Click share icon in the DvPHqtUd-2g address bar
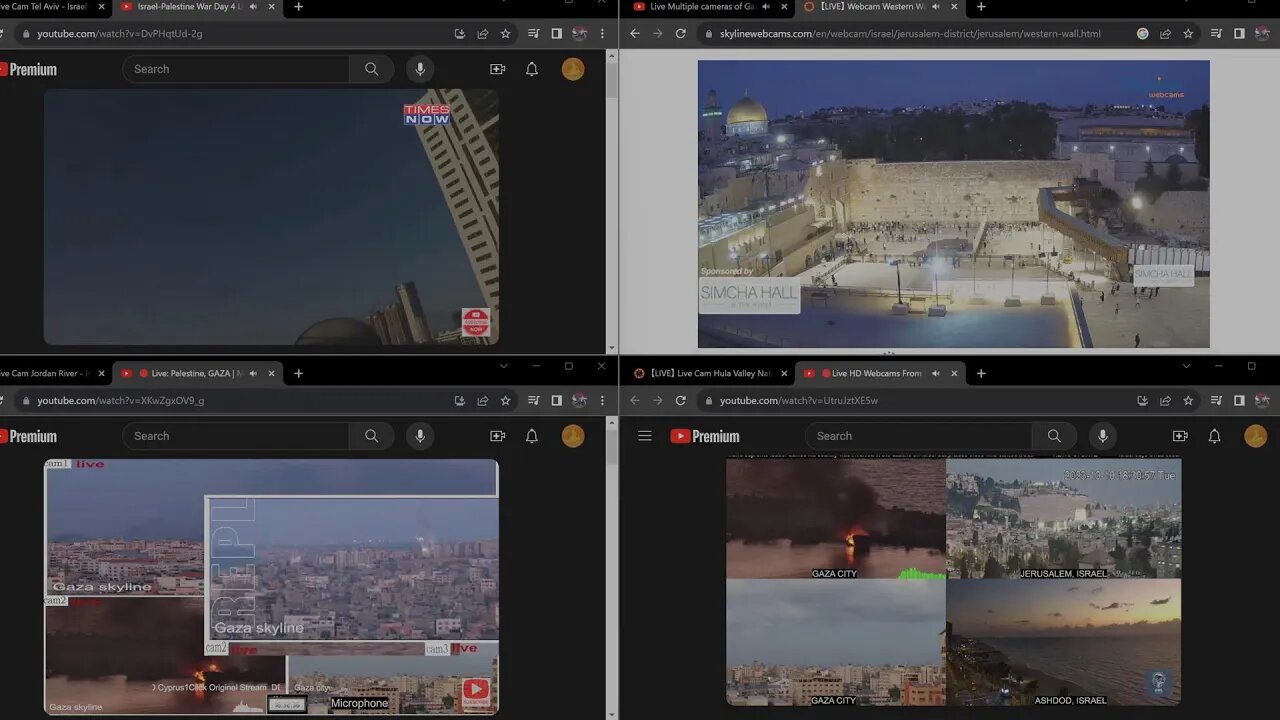 [x=483, y=33]
